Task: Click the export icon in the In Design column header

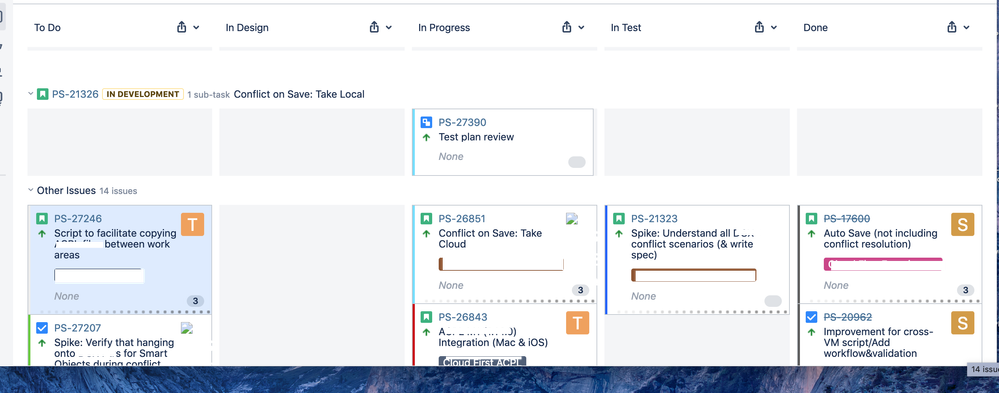Action: tap(375, 27)
